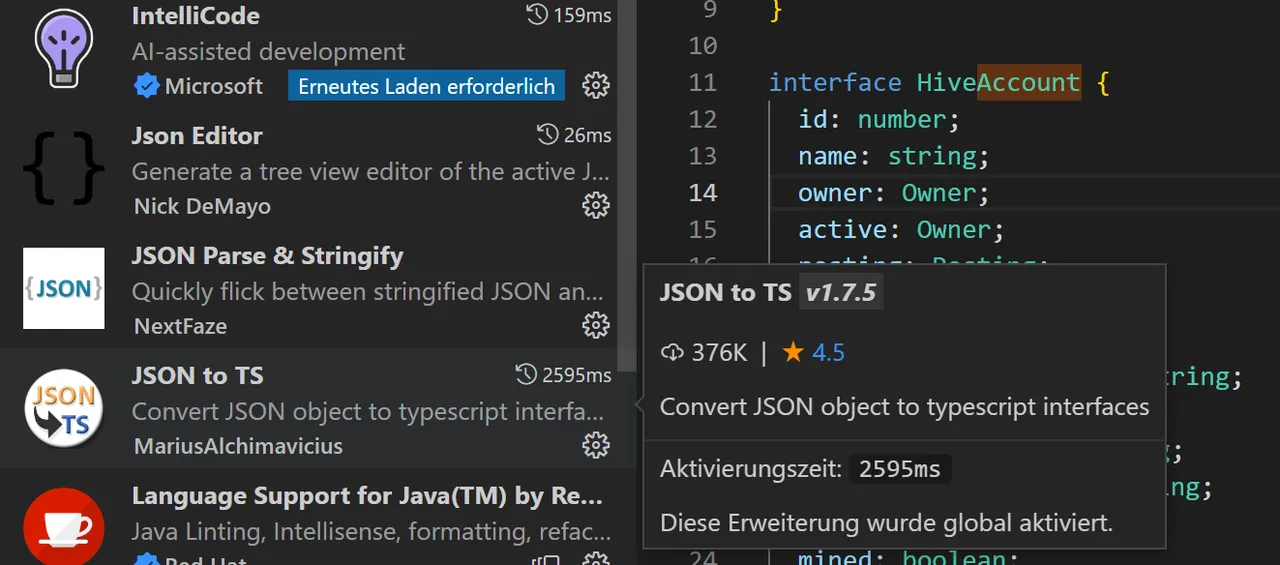The width and height of the screenshot is (1280, 565).
Task: Click Diese Erweiterung wurde global aktiviert text
Action: tap(886, 522)
